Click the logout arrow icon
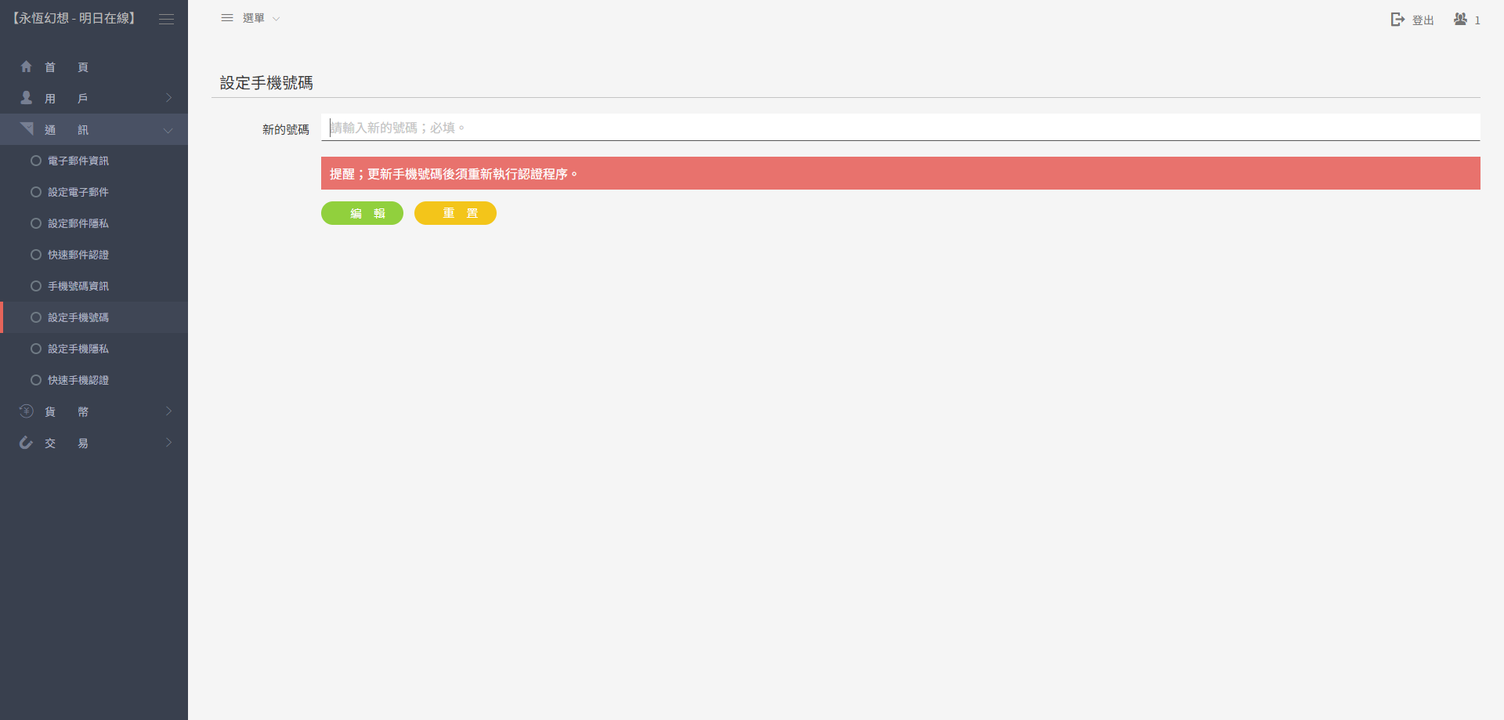The width and height of the screenshot is (1504, 720). (1398, 19)
